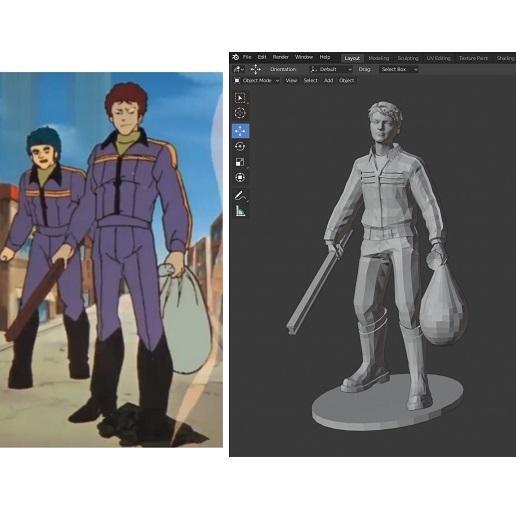Open the Default orientation dropdown
Image resolution: width=516 pixels, height=516 pixels.
coord(331,69)
